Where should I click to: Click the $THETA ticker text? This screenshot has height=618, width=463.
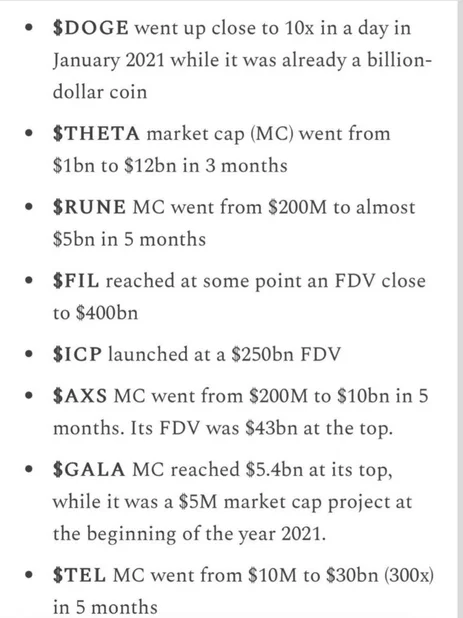point(96,134)
